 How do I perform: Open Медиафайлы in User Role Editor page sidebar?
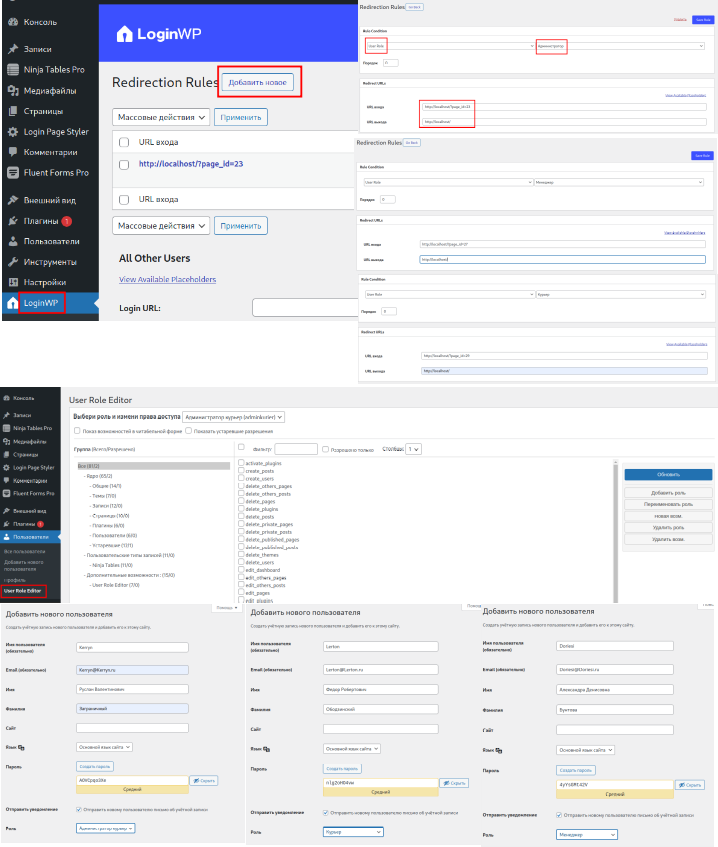click(30, 441)
